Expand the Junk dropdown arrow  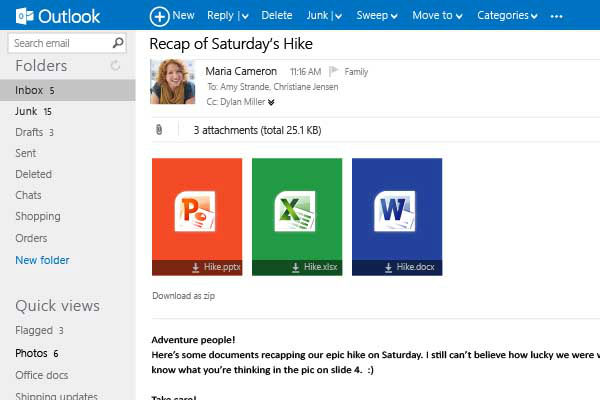coord(338,16)
